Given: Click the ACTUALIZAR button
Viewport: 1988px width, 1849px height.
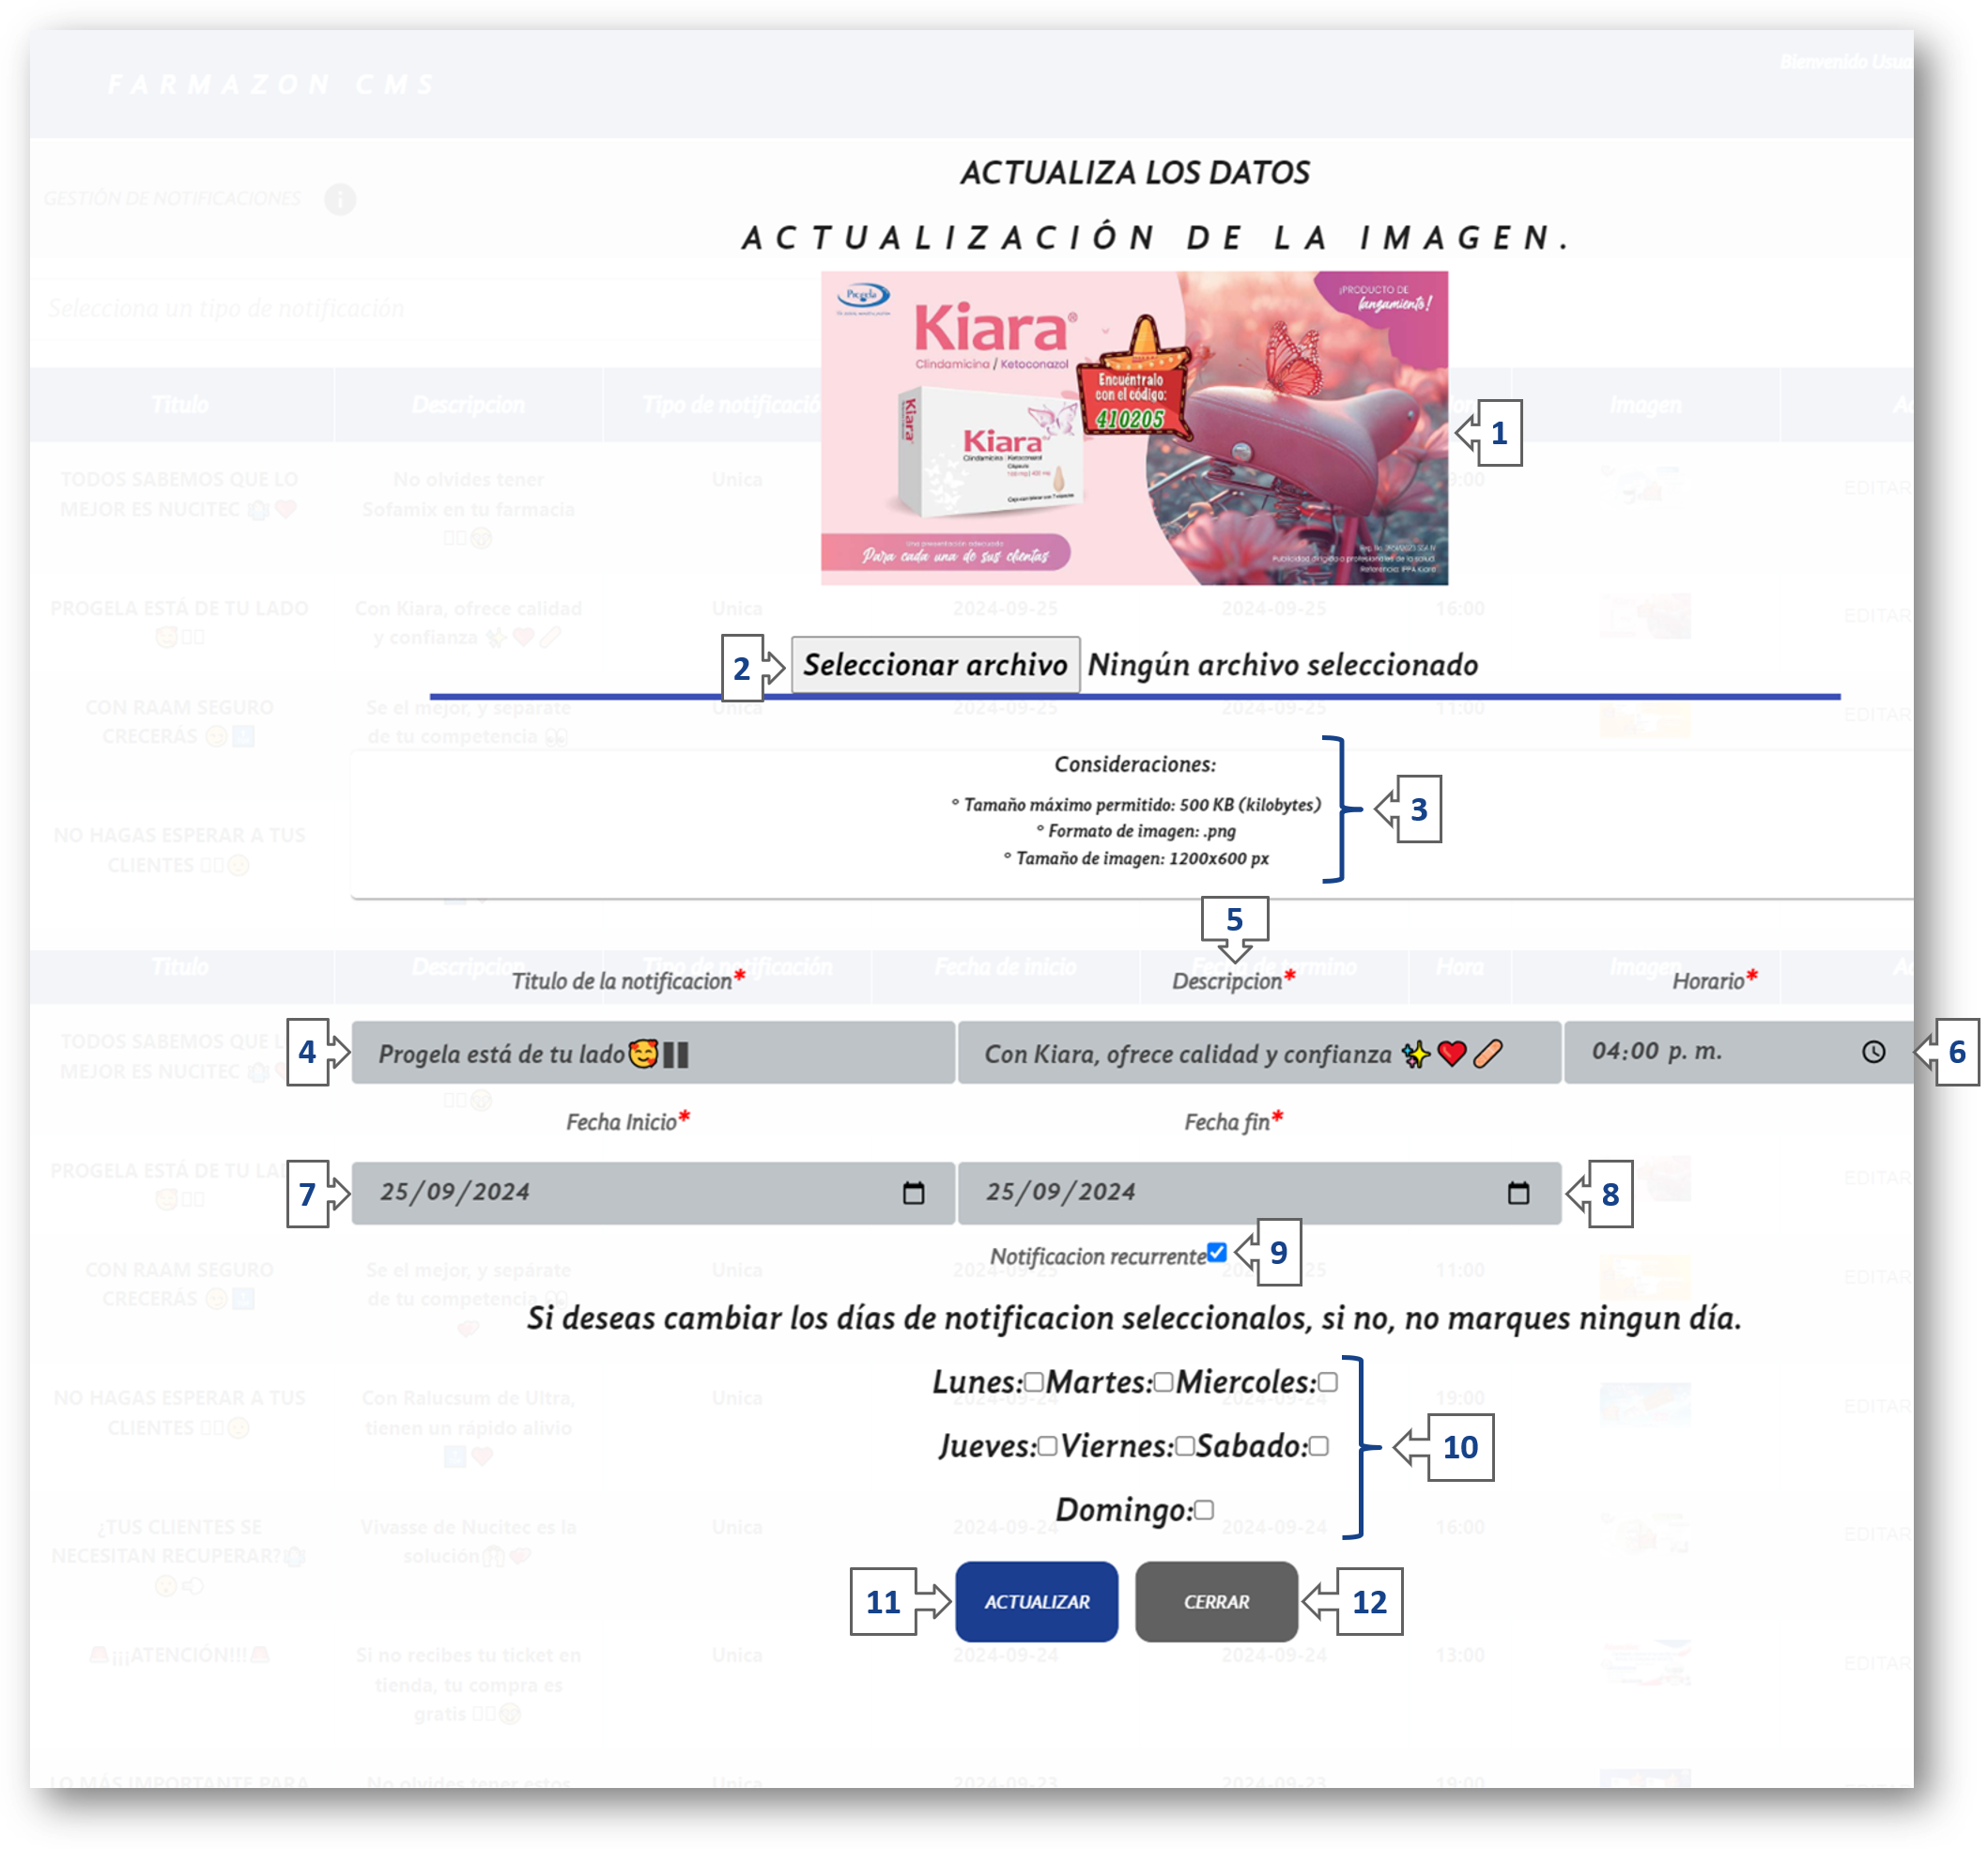Looking at the screenshot, I should [1036, 1601].
